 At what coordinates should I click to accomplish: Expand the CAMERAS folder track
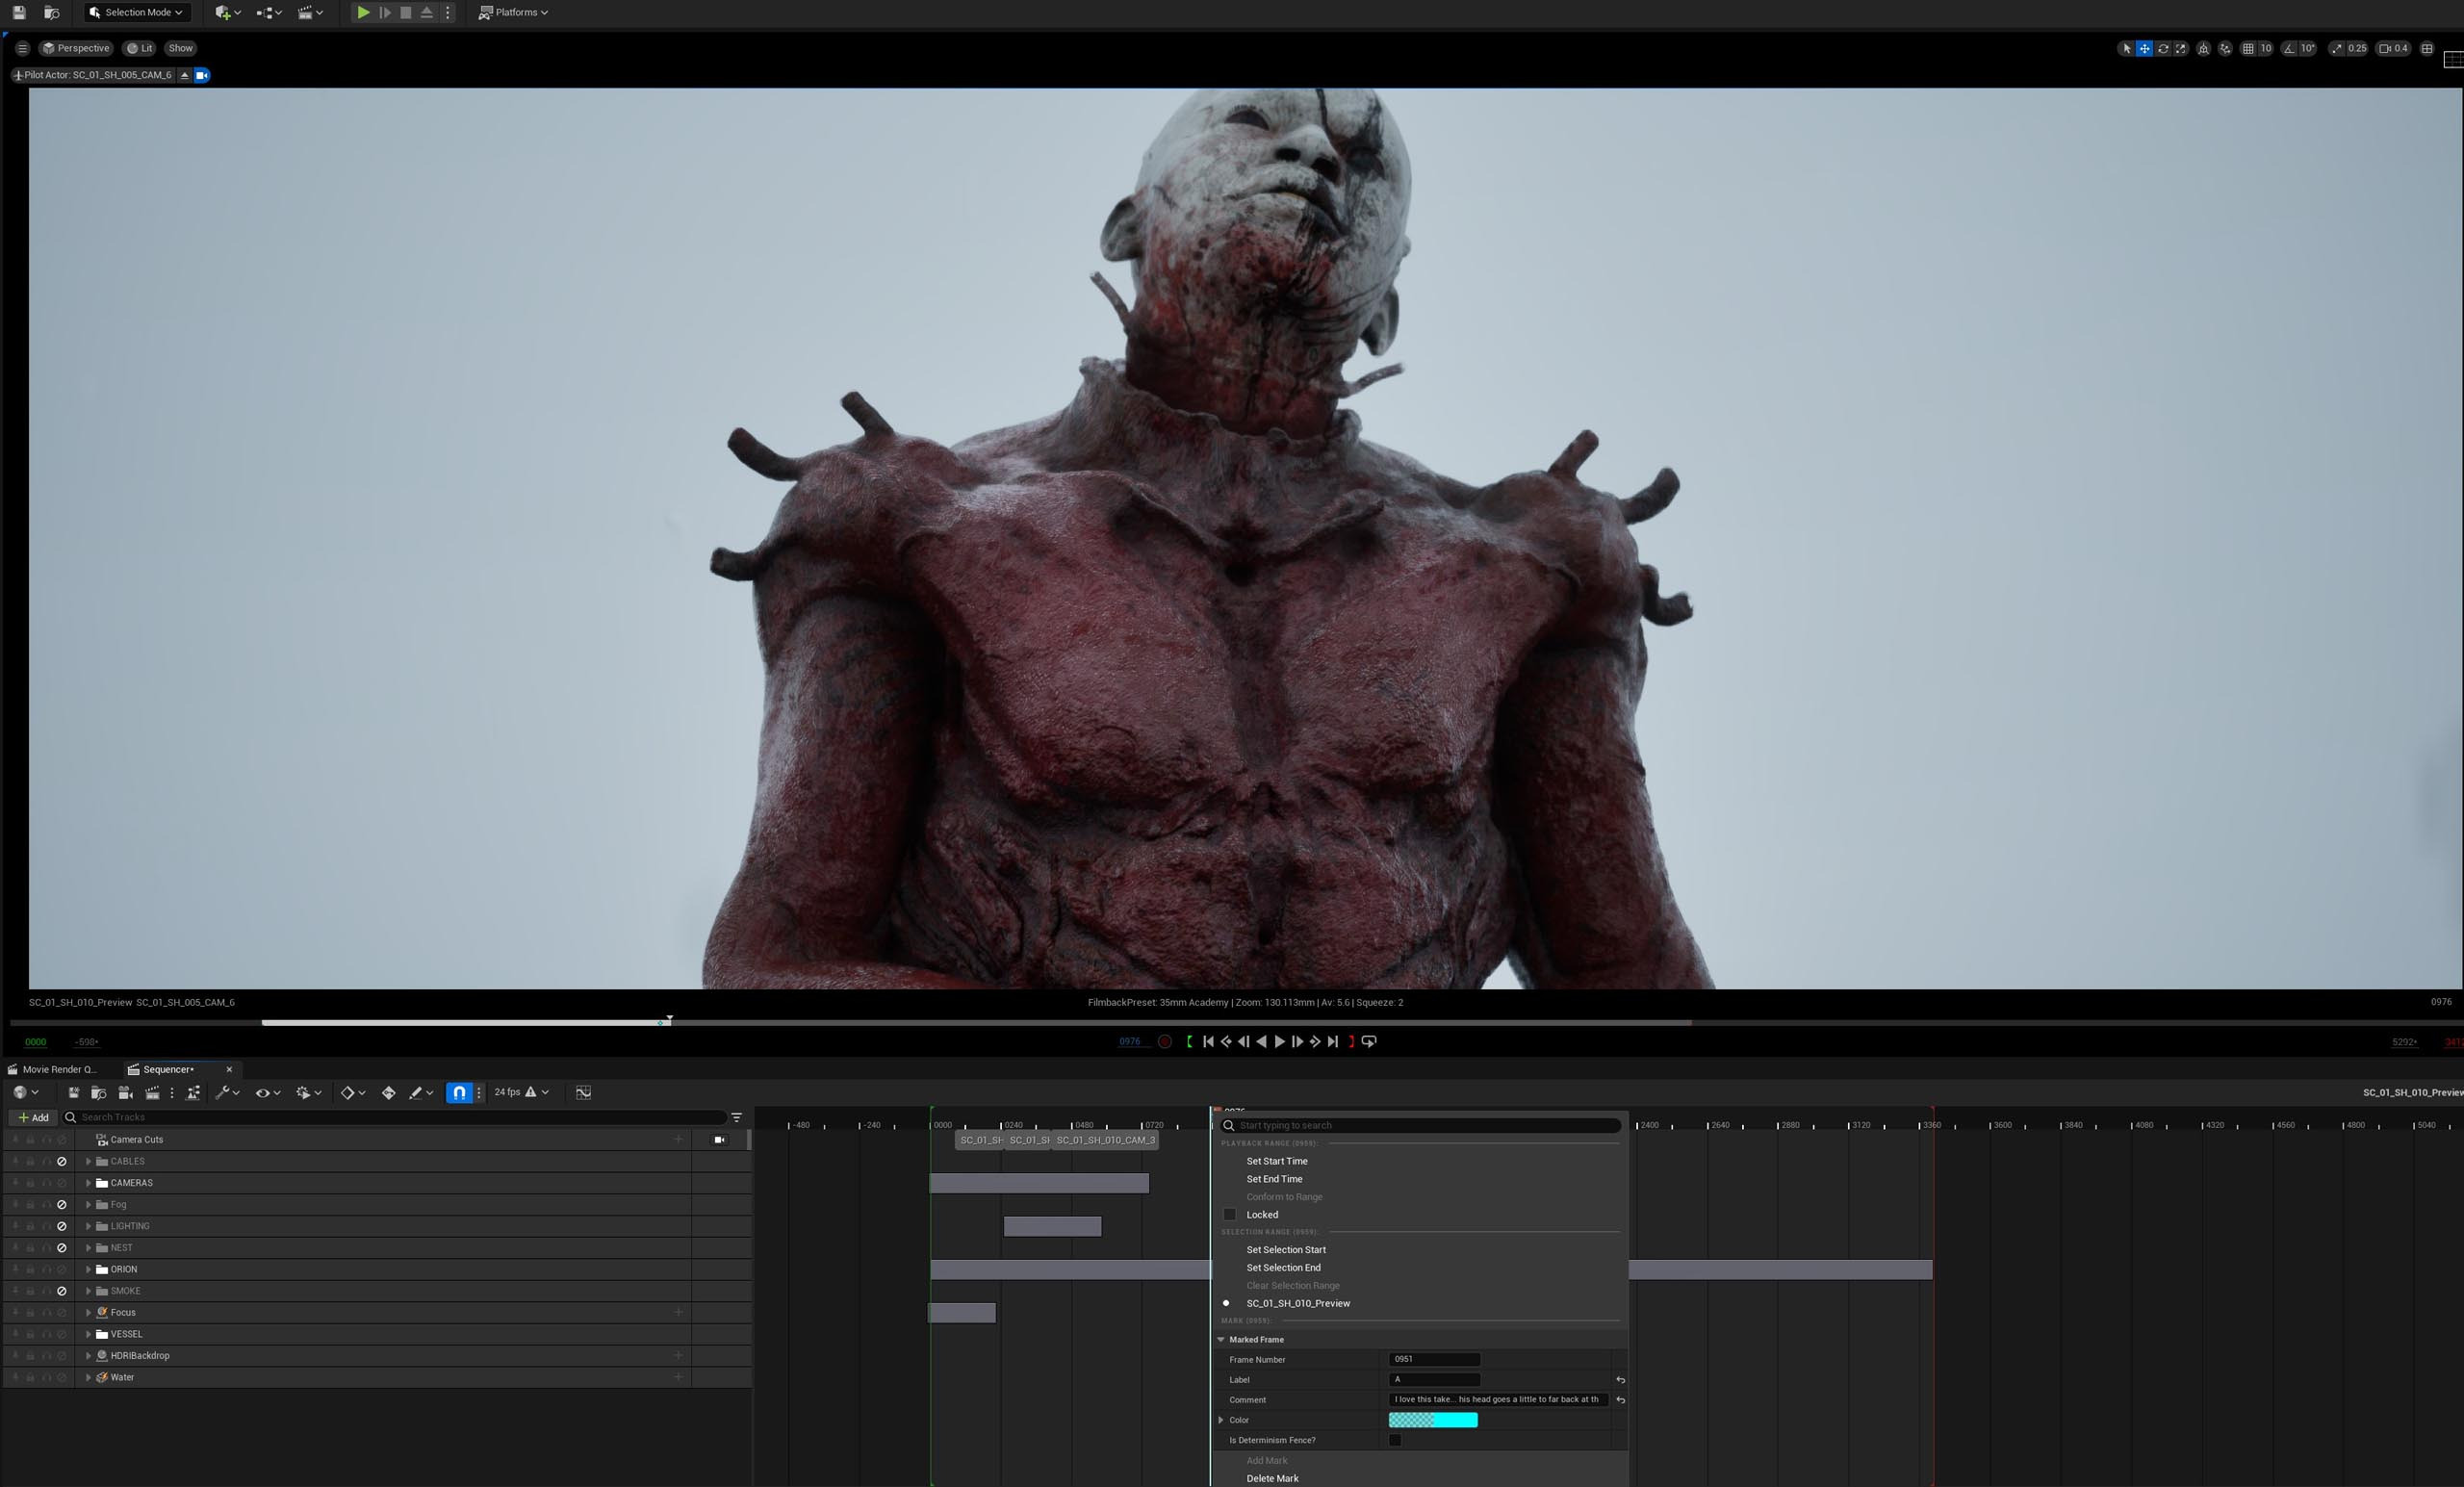(x=88, y=1183)
